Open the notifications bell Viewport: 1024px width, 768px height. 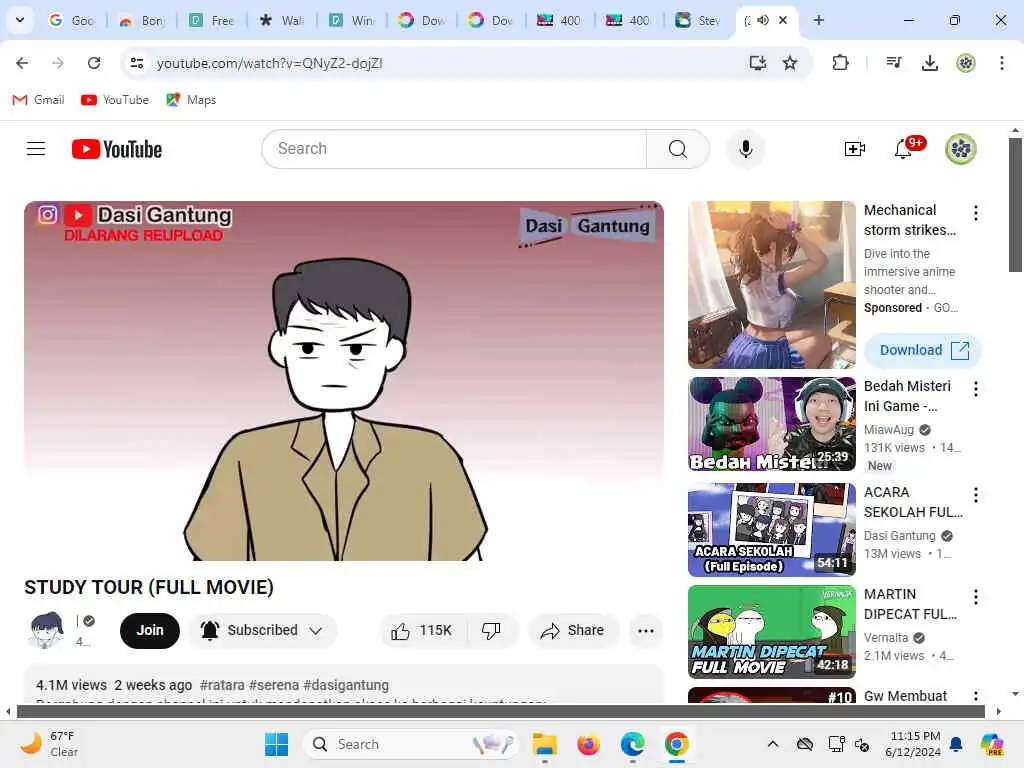(x=903, y=149)
